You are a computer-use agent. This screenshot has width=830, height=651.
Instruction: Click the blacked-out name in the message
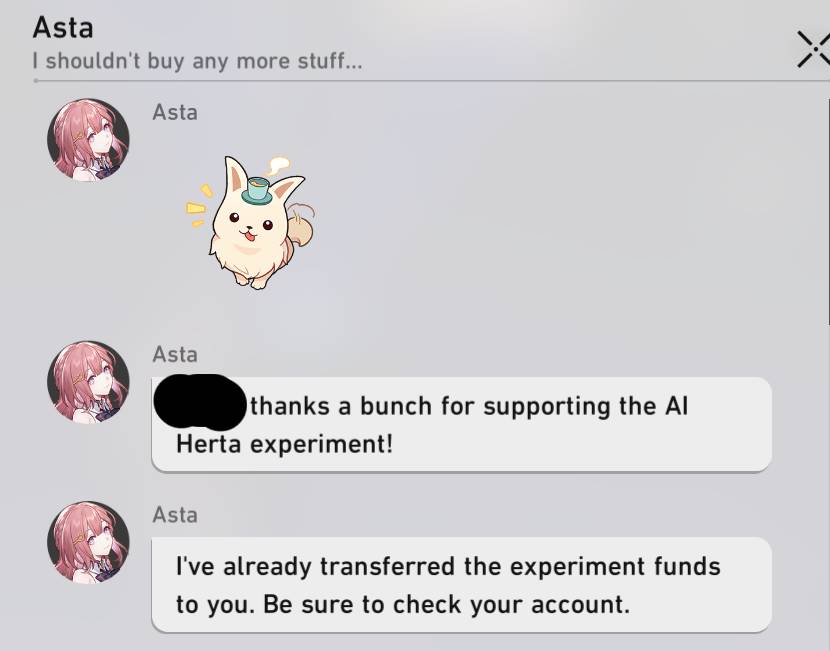[200, 402]
